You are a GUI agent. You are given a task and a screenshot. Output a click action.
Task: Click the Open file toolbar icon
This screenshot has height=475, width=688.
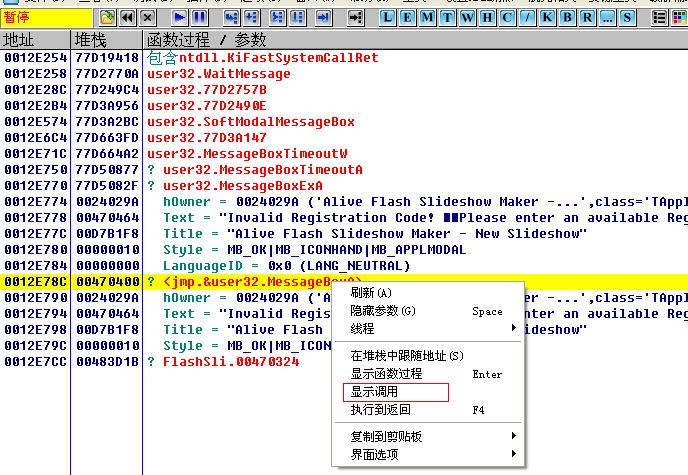pos(105,17)
